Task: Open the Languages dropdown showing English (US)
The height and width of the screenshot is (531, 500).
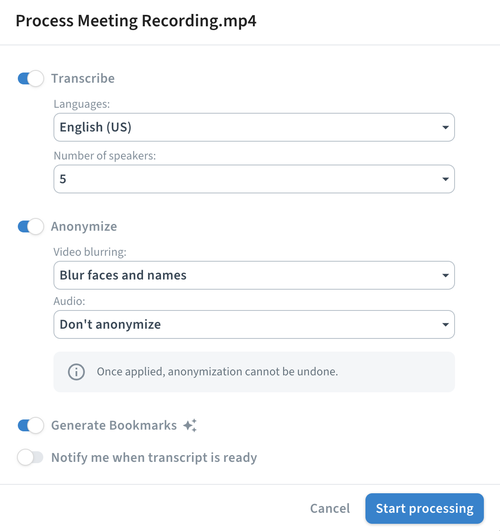Action: 254,127
